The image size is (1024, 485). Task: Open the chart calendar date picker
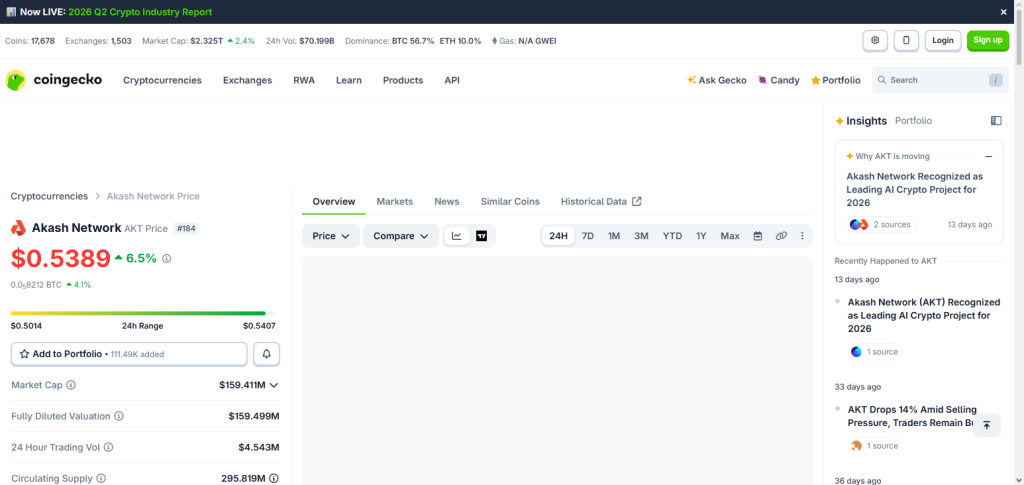click(x=758, y=236)
